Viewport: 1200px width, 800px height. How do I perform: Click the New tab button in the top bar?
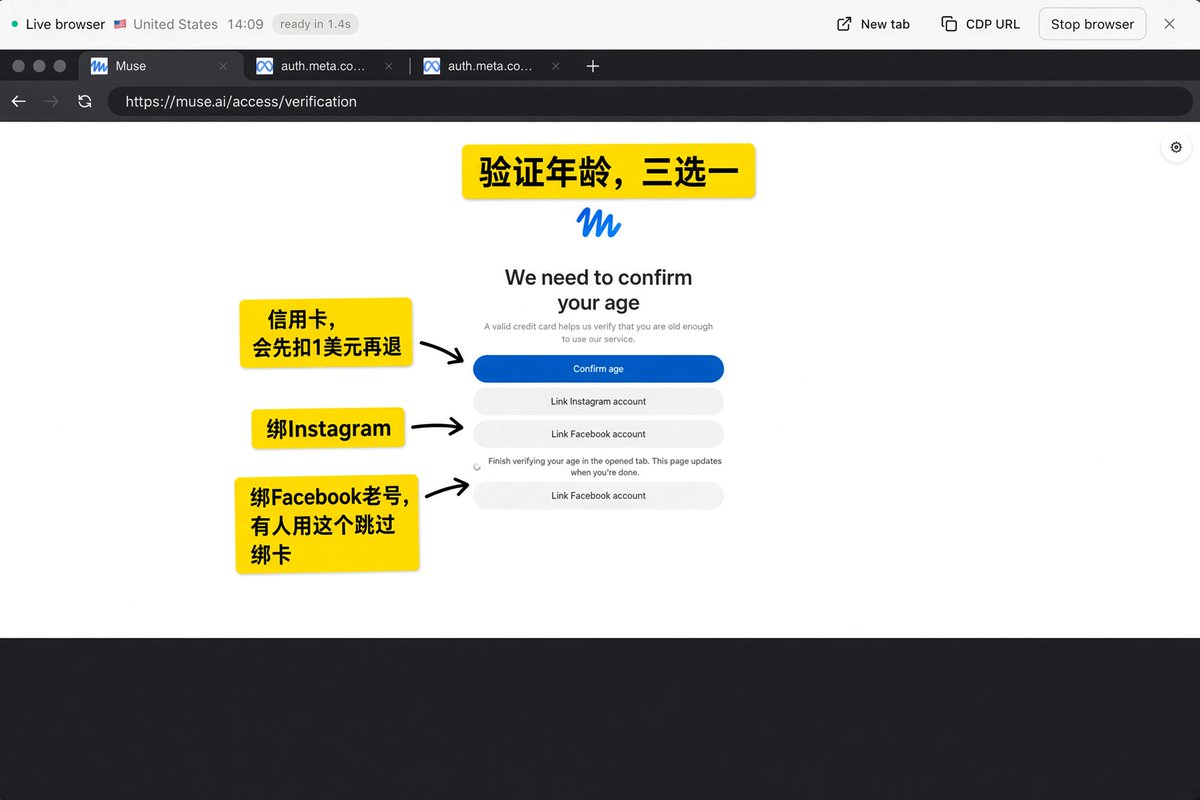(x=873, y=24)
